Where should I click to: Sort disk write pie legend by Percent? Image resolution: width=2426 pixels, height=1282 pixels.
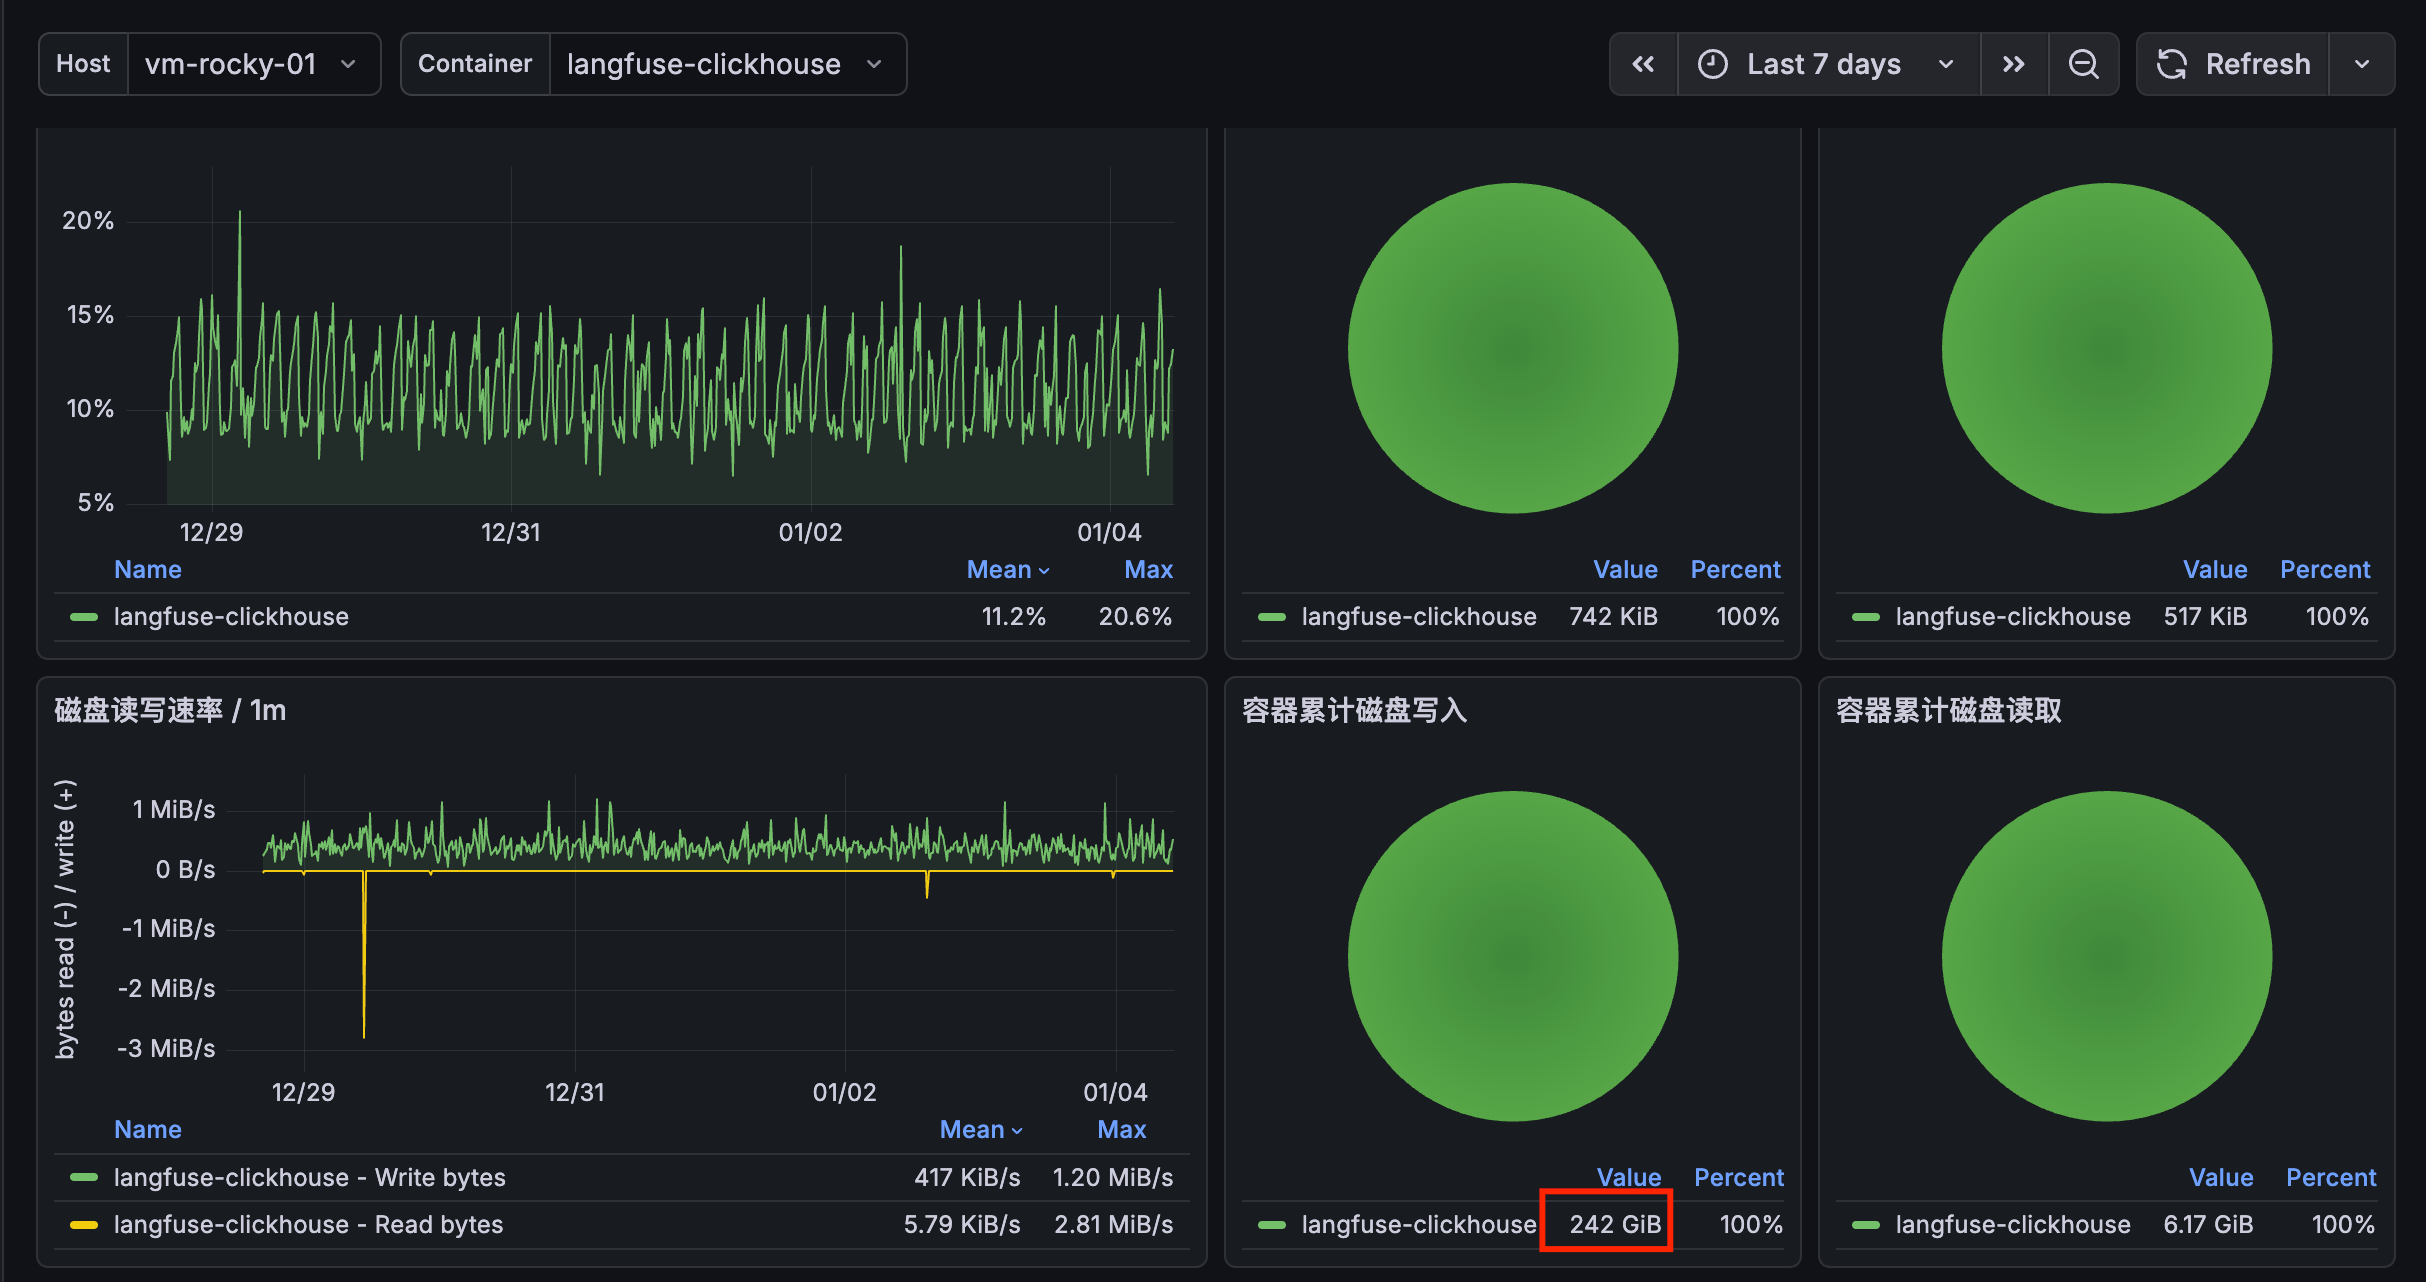(x=1738, y=1177)
